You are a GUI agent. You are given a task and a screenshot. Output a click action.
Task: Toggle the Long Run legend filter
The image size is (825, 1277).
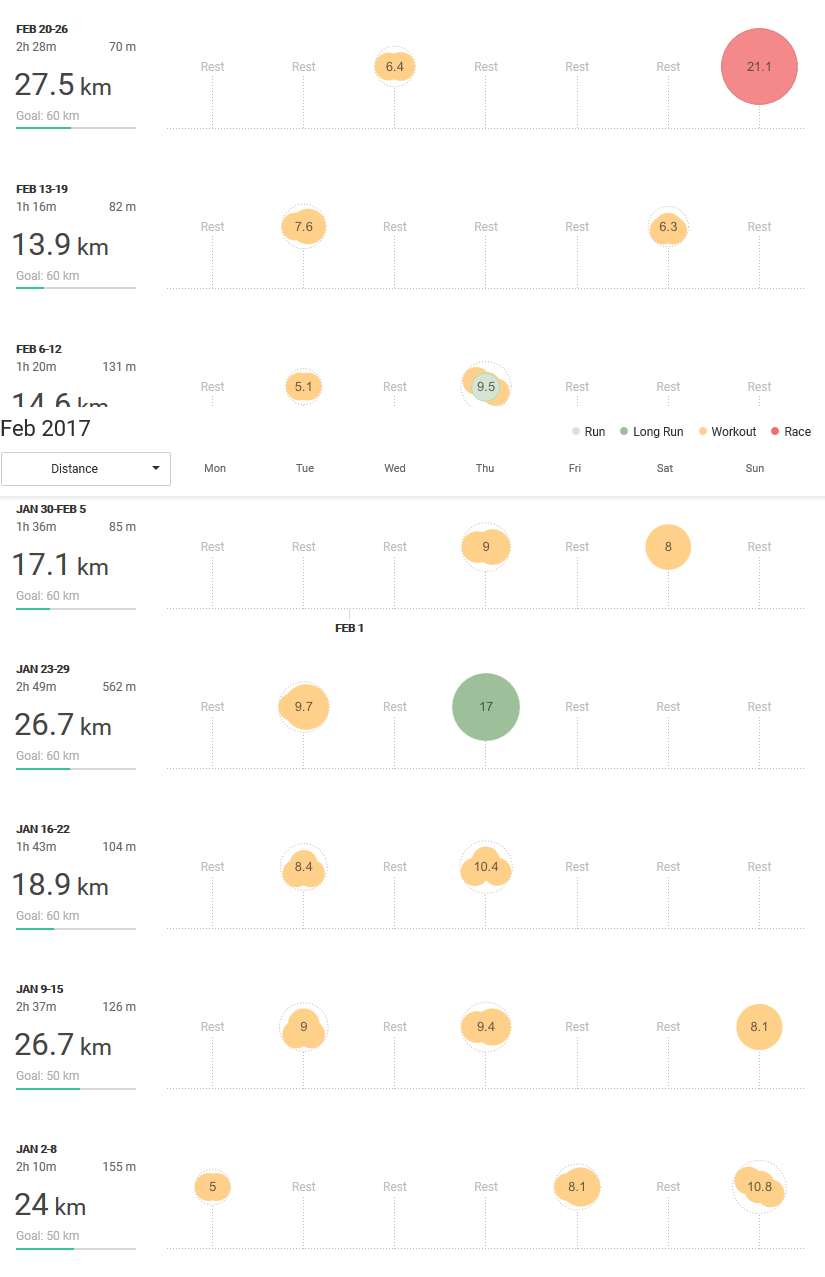651,432
